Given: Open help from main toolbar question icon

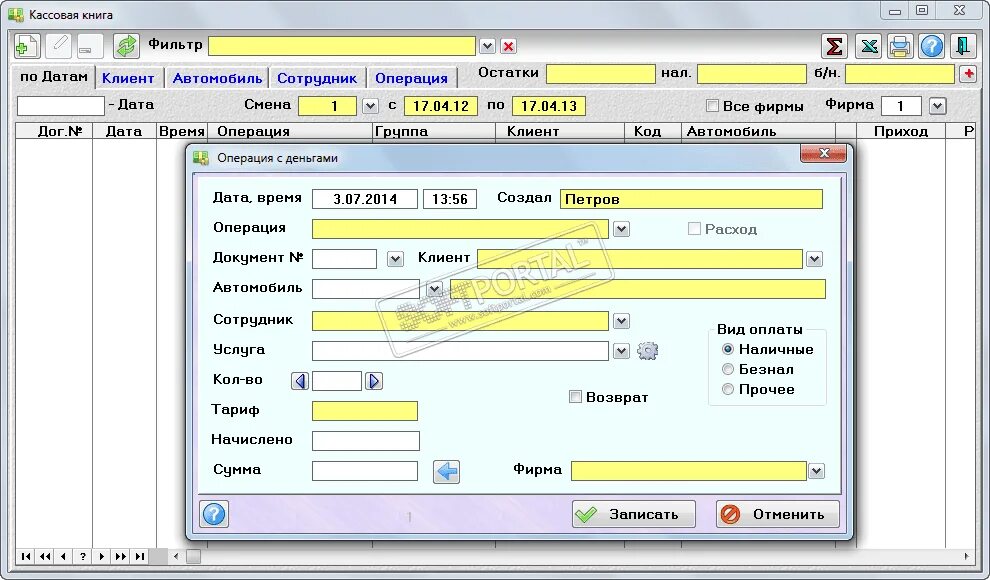Looking at the screenshot, I should tap(931, 46).
